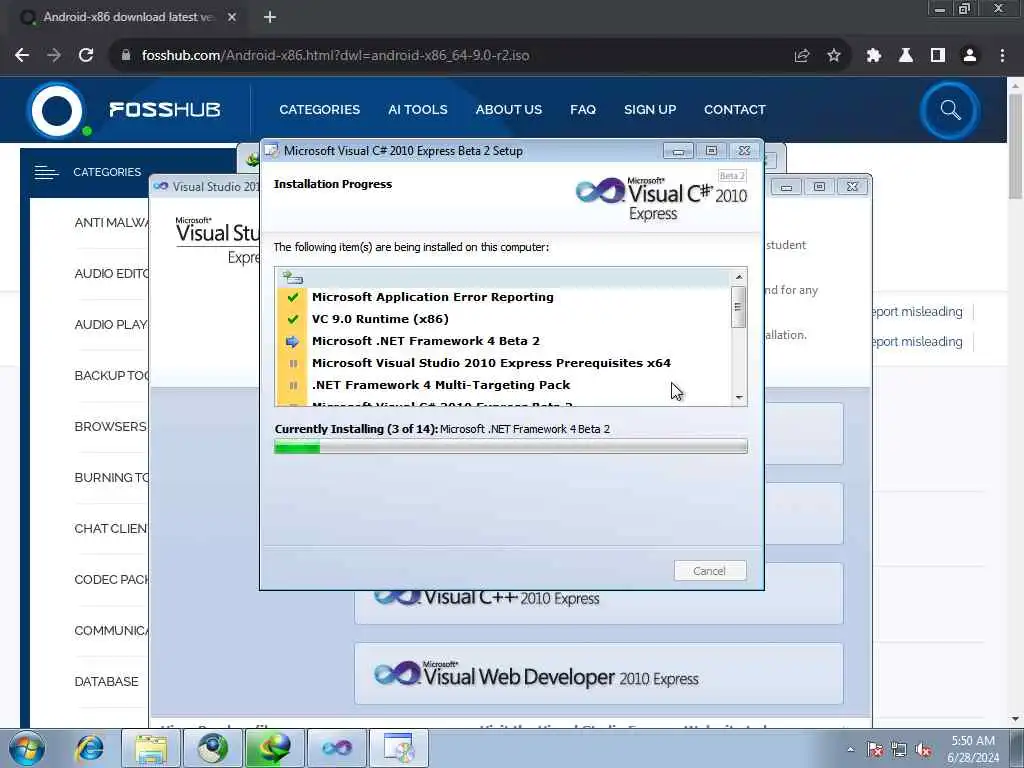The width and height of the screenshot is (1024, 768).
Task: Click the first report misleading link
Action: [918, 312]
